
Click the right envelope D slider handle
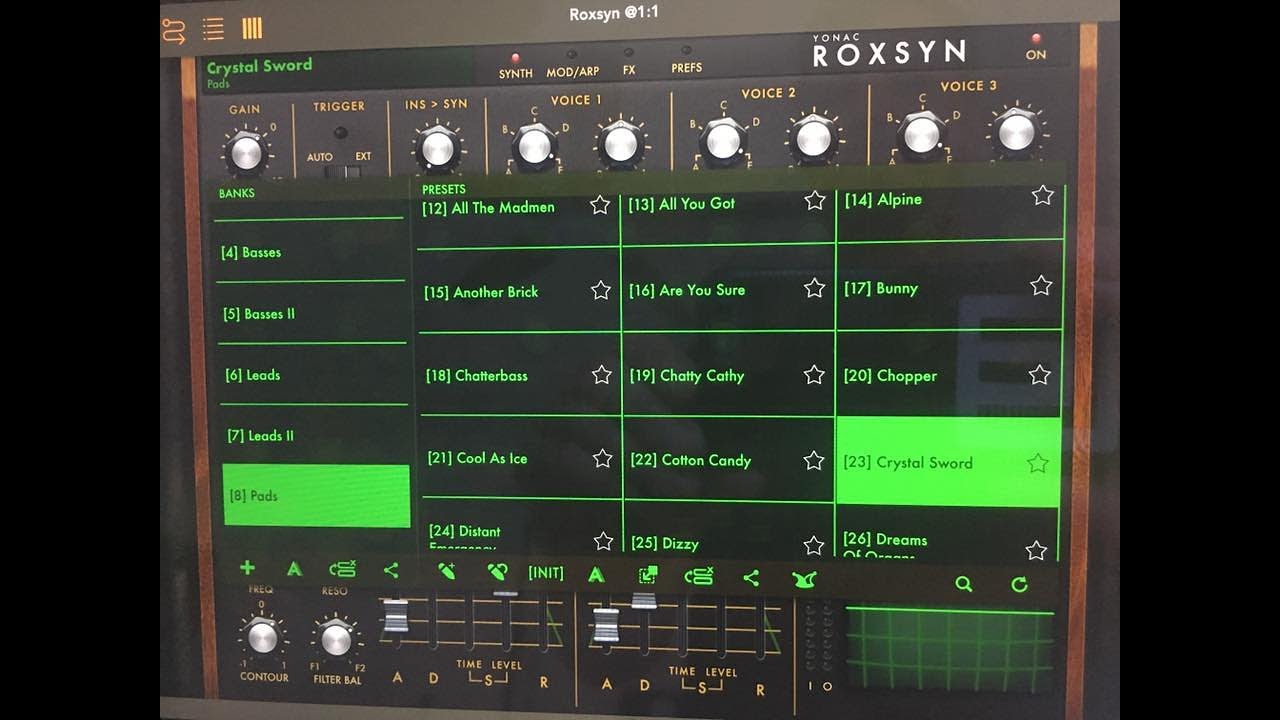click(x=644, y=600)
